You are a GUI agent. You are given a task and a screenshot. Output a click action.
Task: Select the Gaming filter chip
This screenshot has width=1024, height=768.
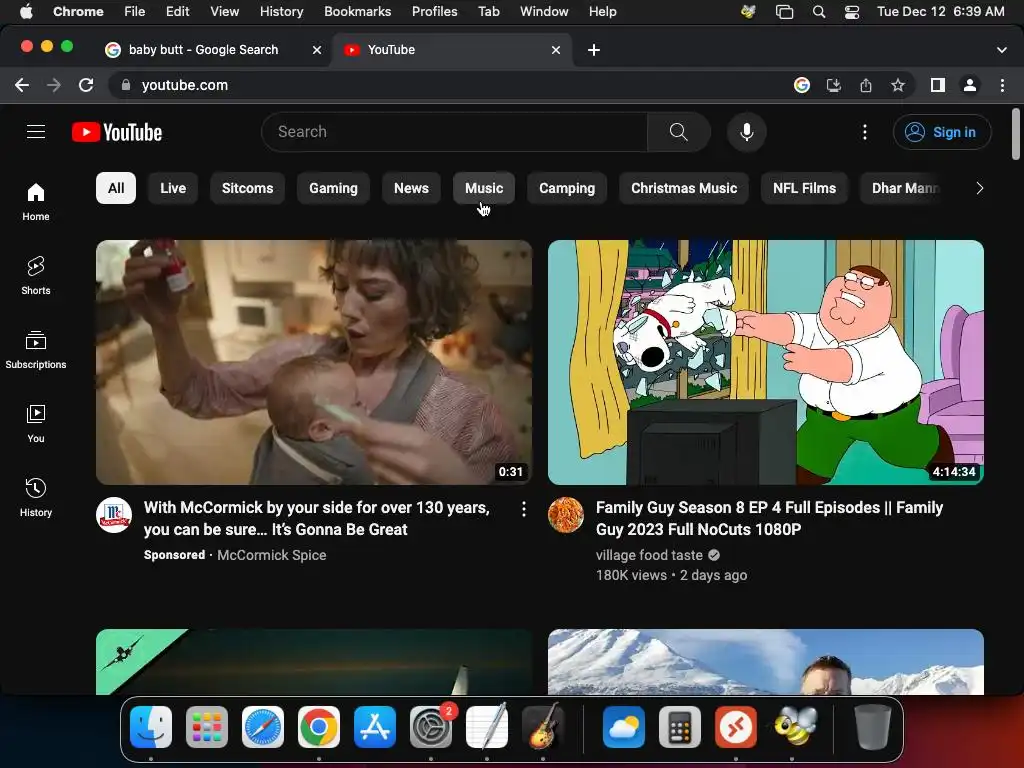pyautogui.click(x=333, y=188)
